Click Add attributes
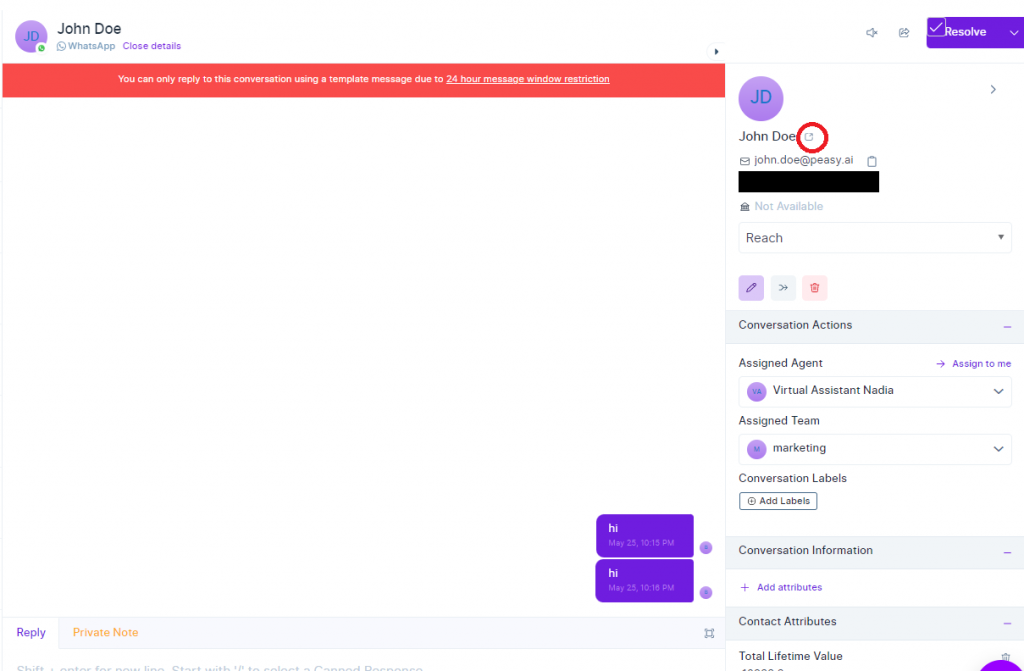 point(781,587)
